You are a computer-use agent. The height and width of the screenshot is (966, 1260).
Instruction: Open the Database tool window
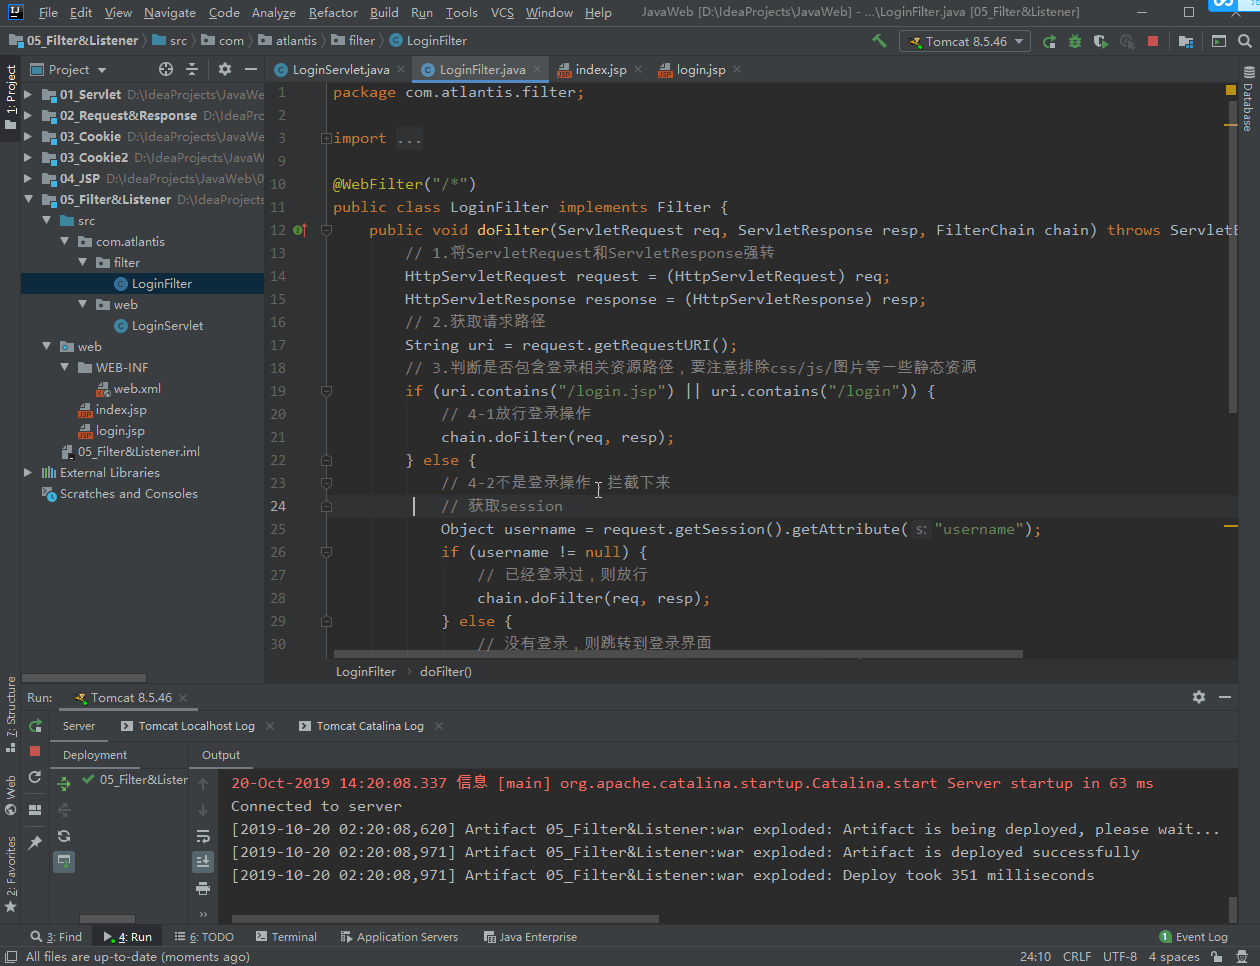tap(1248, 99)
